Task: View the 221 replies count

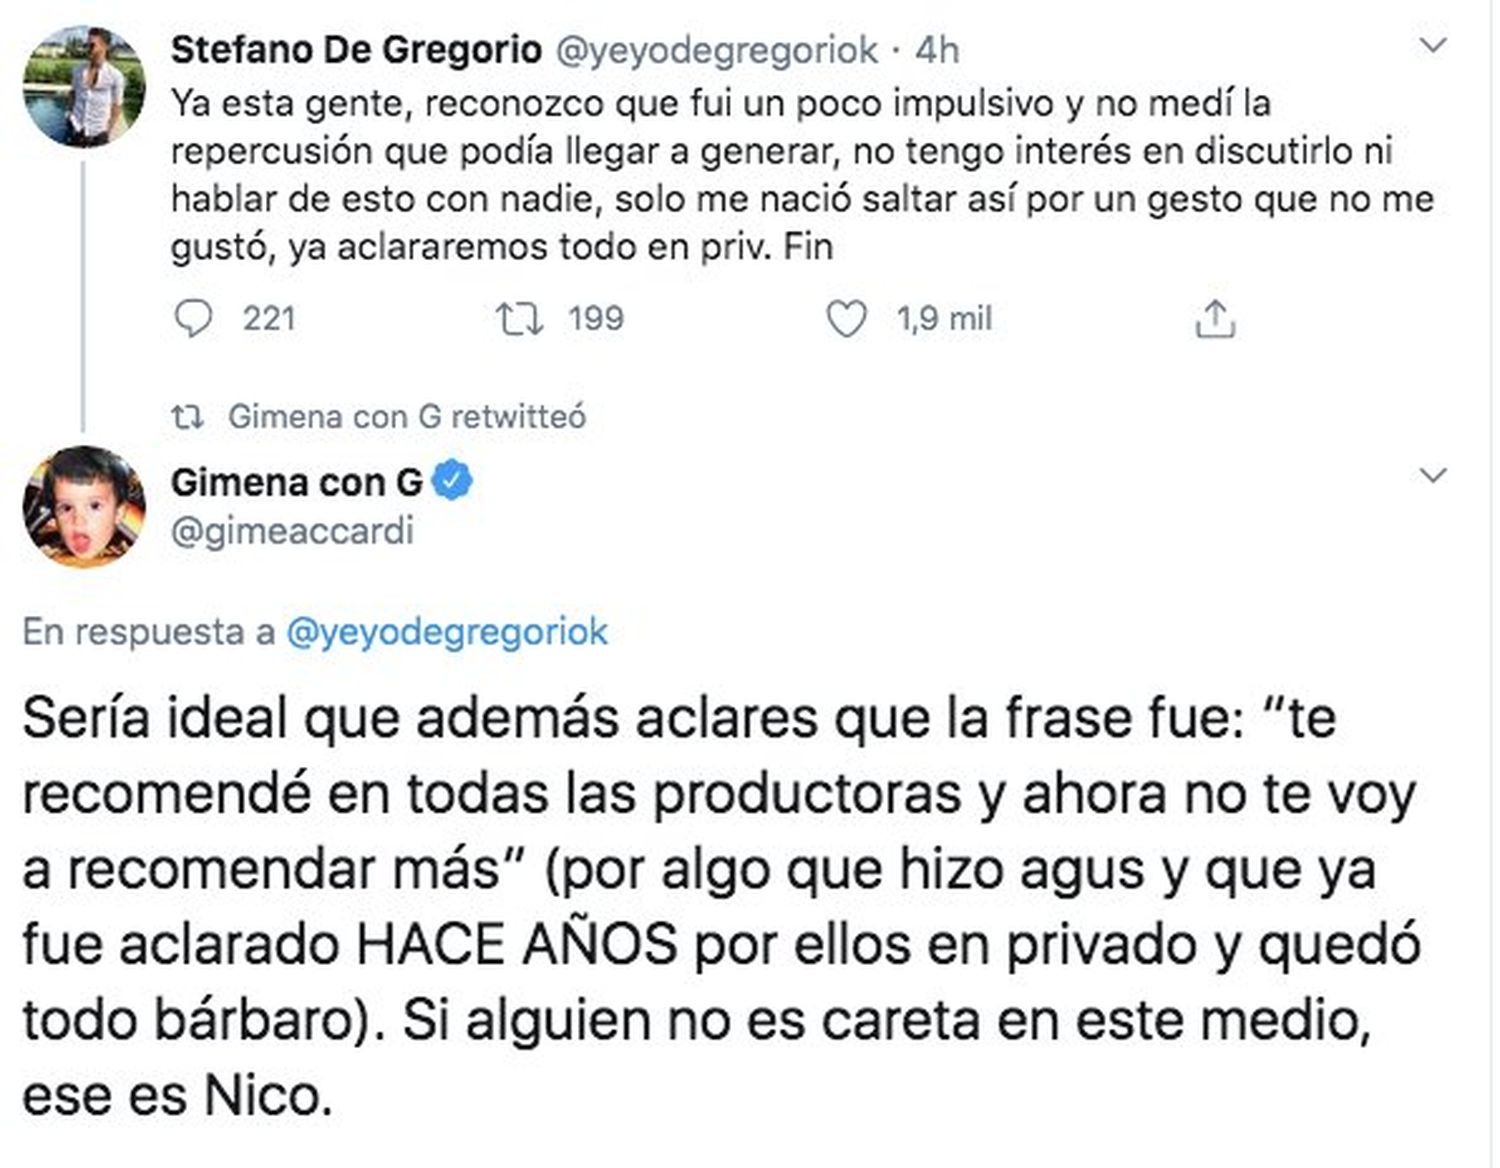Action: pos(269,319)
